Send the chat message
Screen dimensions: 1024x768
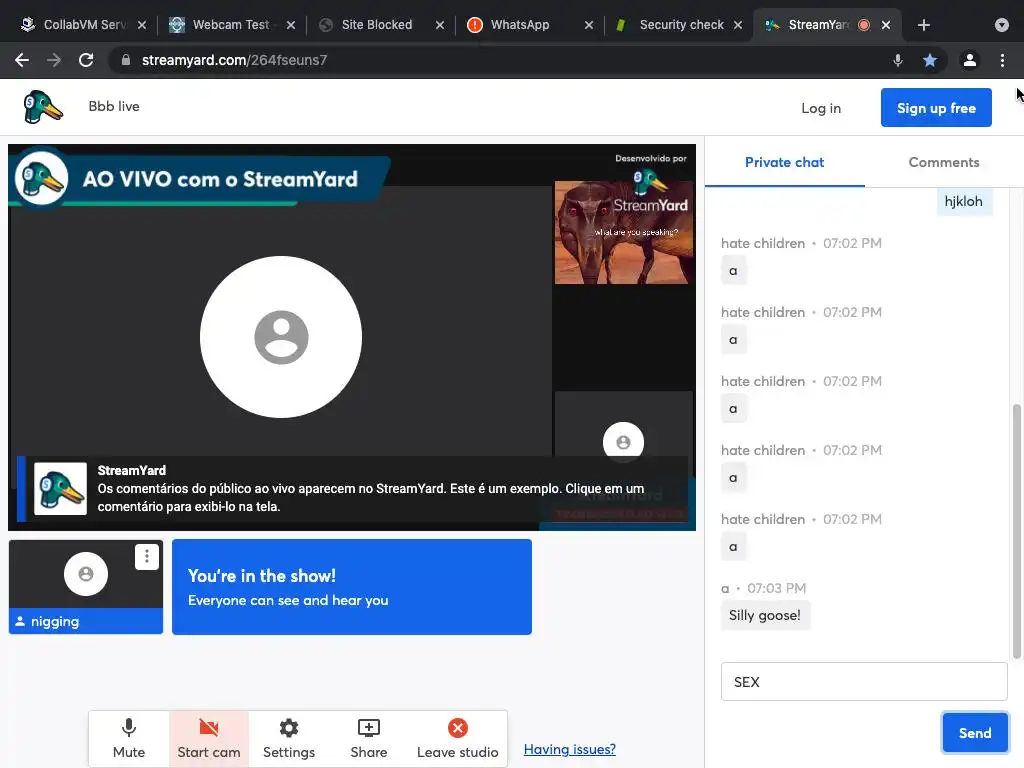(975, 733)
